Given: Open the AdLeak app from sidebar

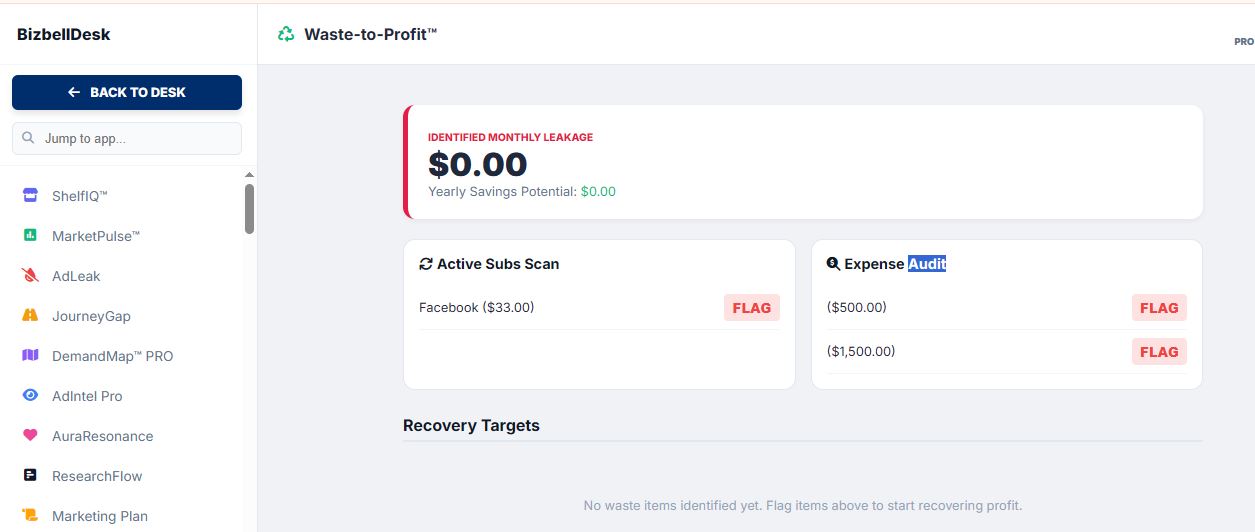Looking at the screenshot, I should tap(76, 276).
